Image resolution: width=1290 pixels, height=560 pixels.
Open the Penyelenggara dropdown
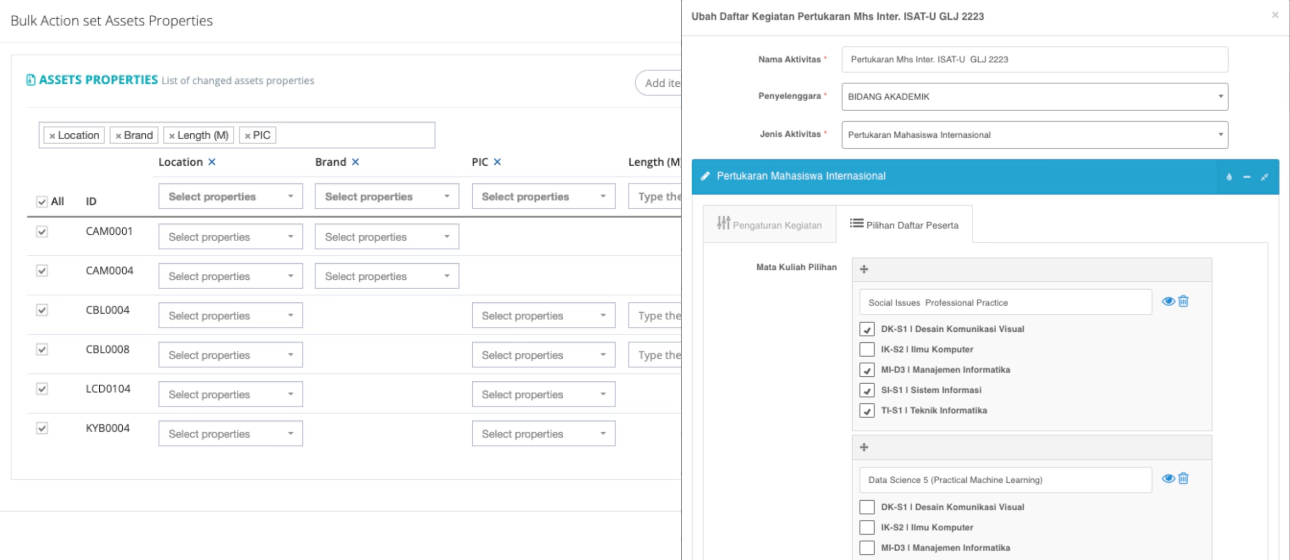point(1034,96)
